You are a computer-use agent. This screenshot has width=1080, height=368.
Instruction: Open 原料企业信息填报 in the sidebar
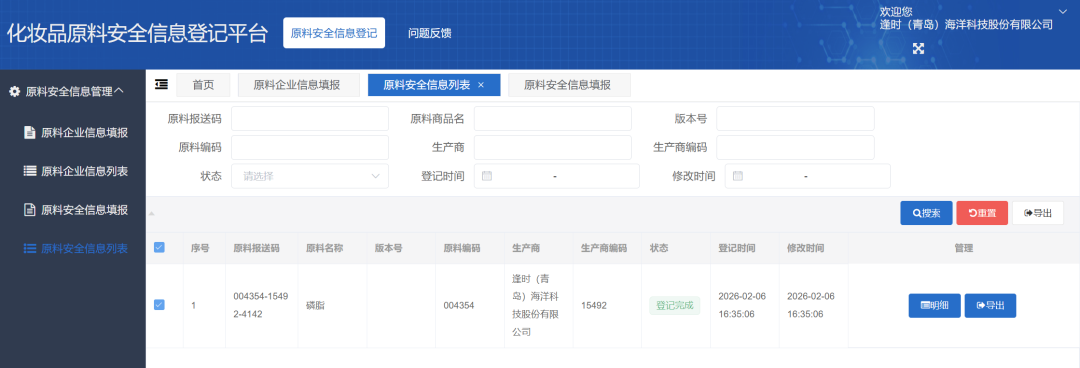[76, 133]
